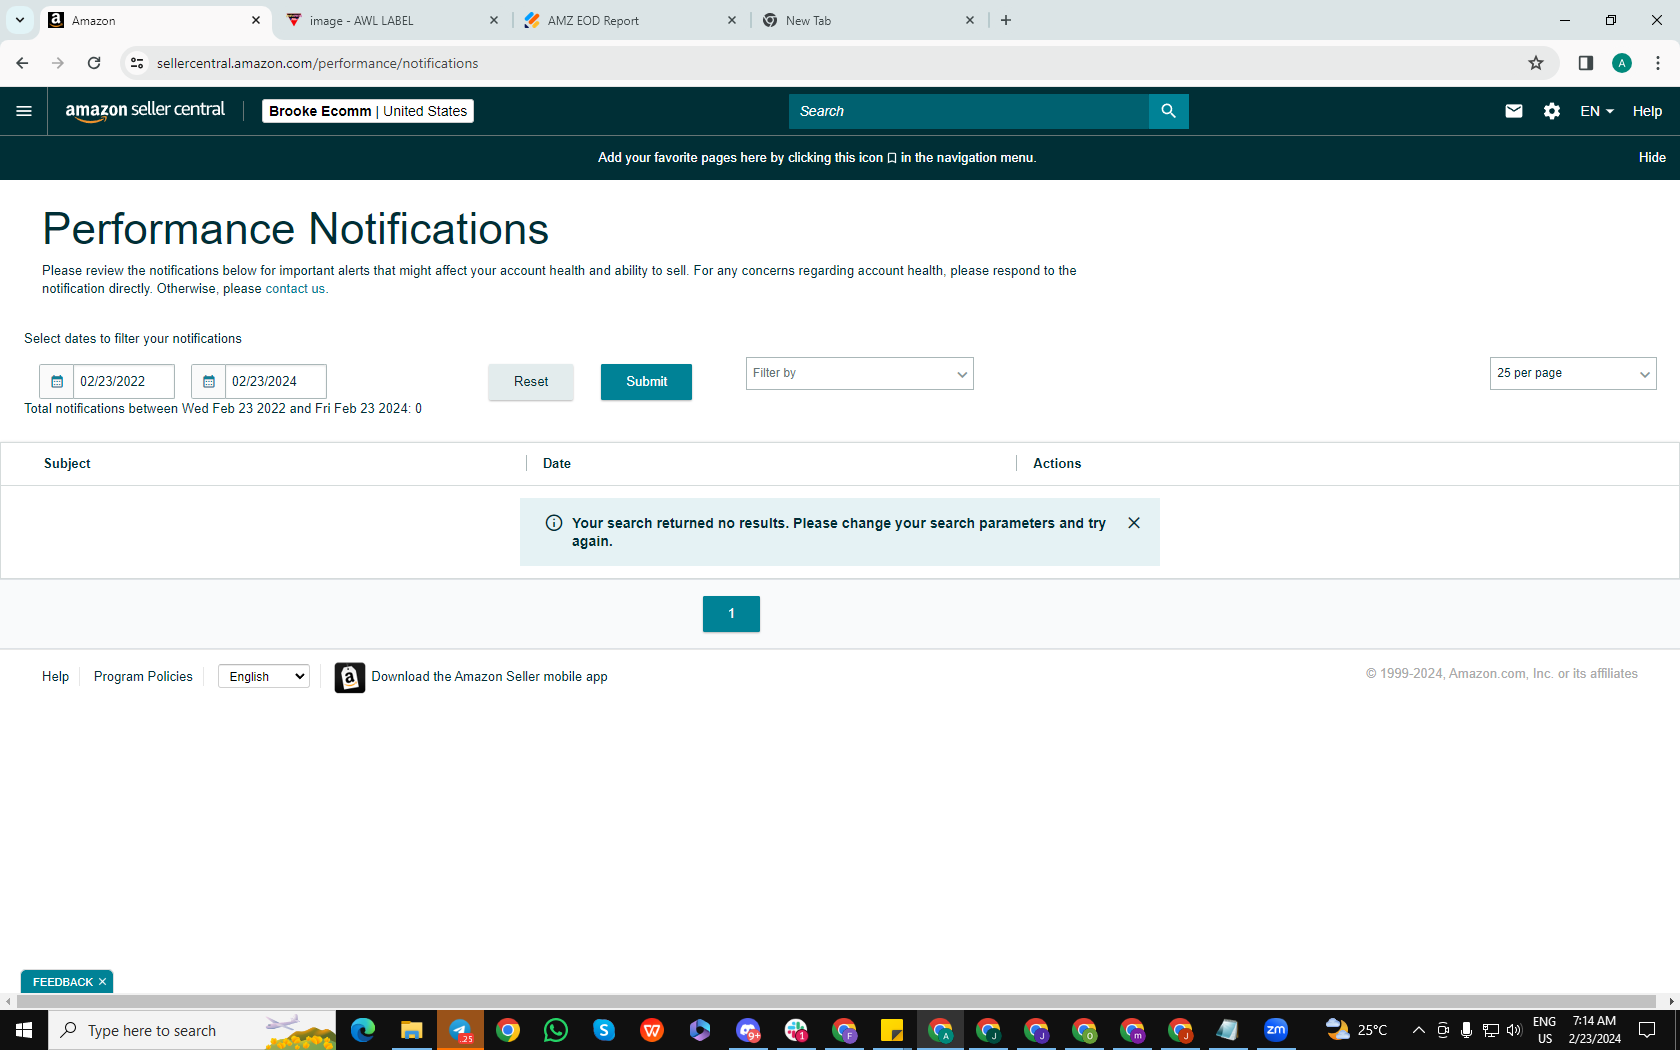Show hidden system tray icons
Image resolution: width=1680 pixels, height=1050 pixels.
(x=1418, y=1030)
